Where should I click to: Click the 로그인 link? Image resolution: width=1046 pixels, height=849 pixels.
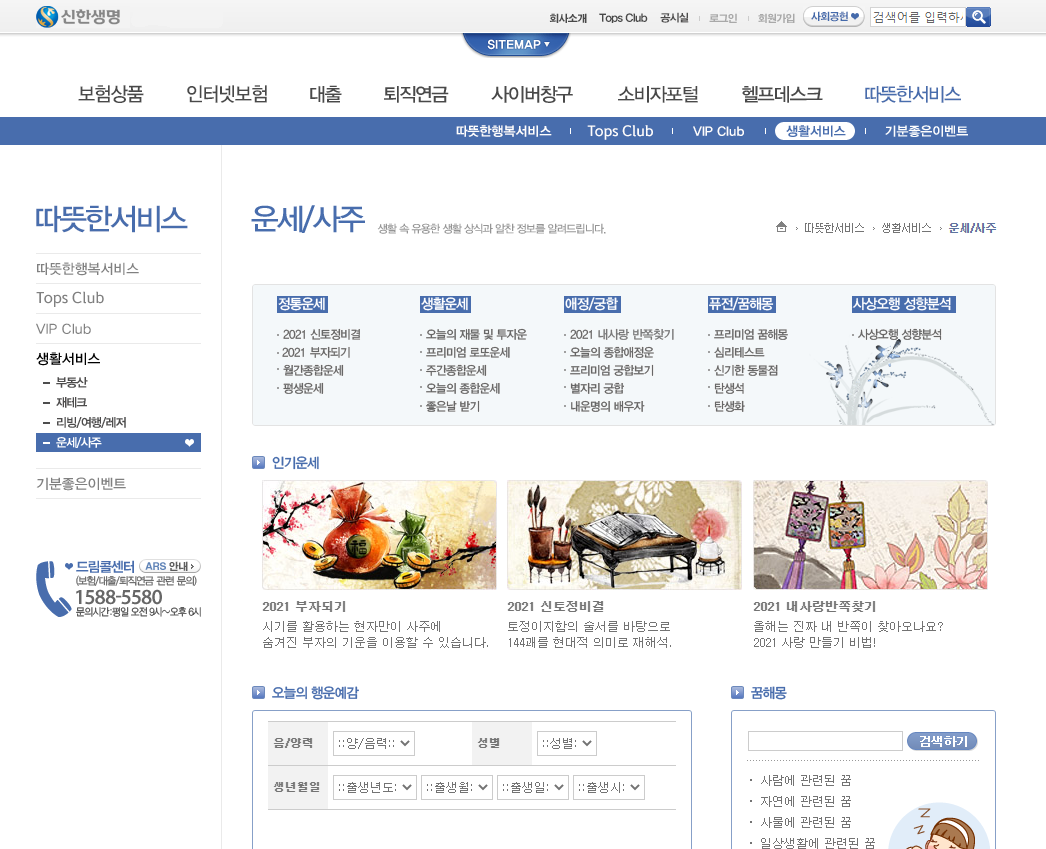coord(722,18)
